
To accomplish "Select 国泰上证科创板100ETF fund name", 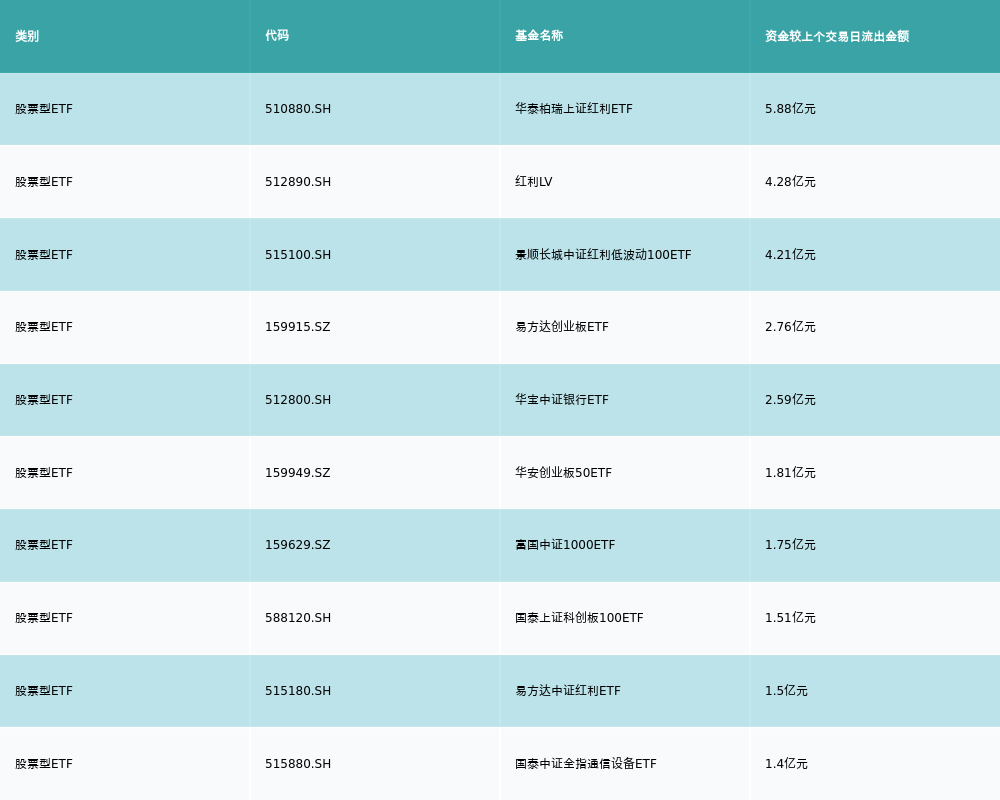I will point(579,618).
